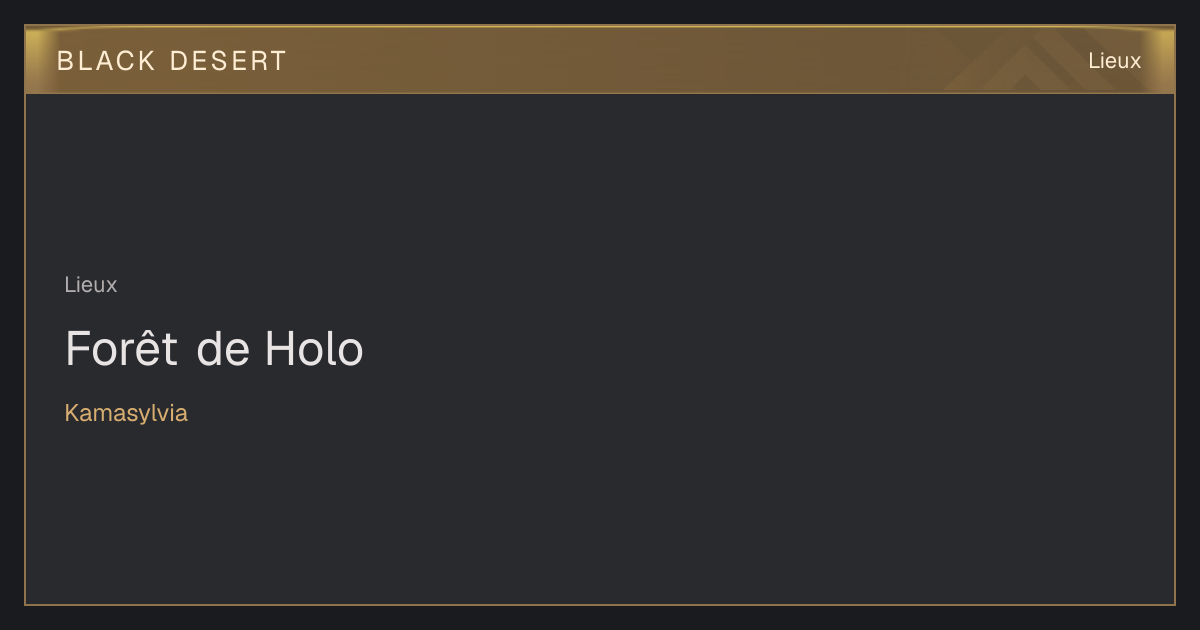
Task: Click the gold bottom border of the card
Action: pos(600,604)
